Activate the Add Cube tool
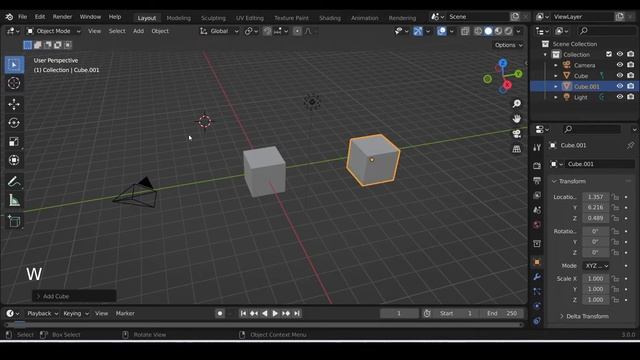 point(14,221)
